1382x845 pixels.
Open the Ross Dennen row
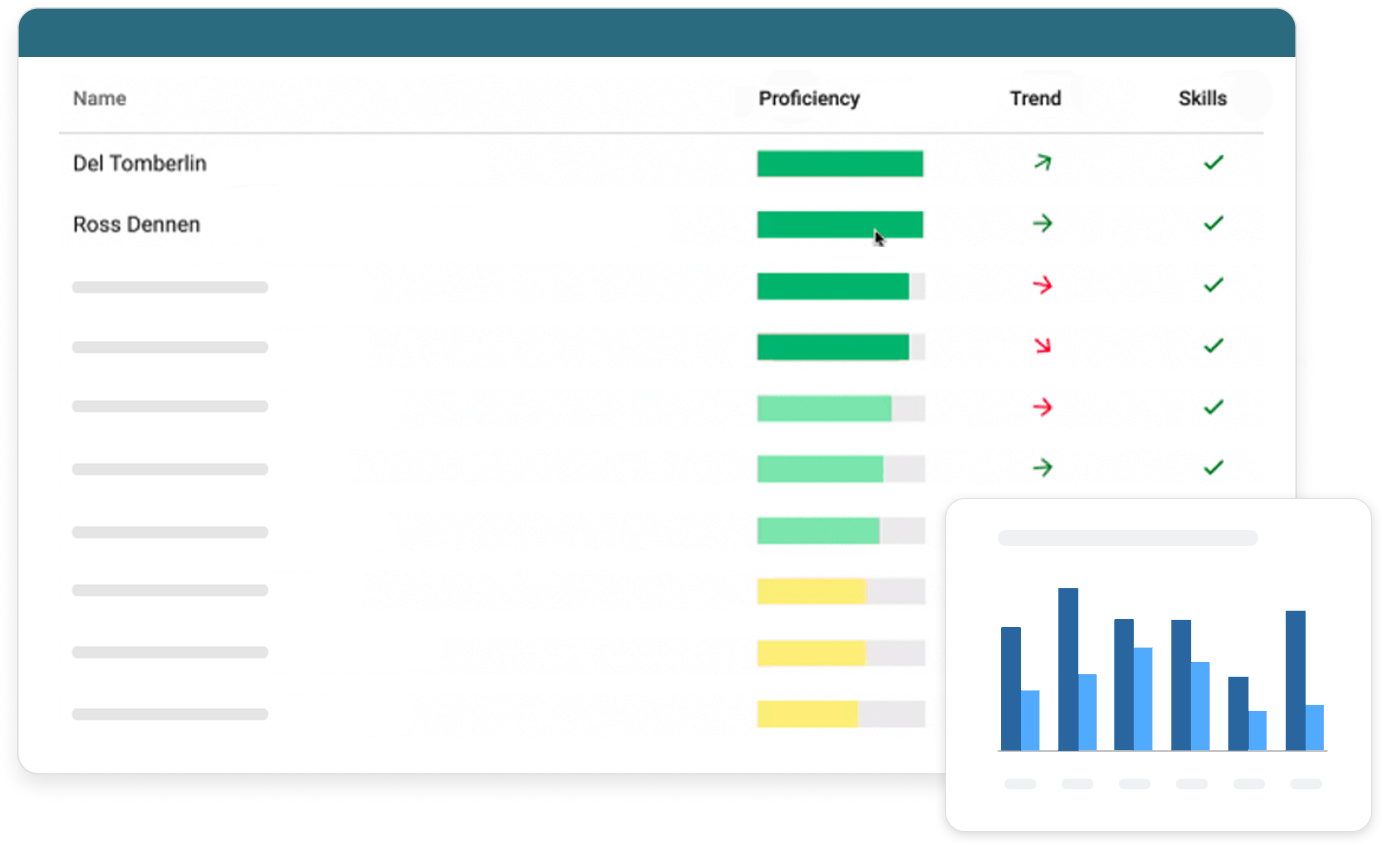661,224
